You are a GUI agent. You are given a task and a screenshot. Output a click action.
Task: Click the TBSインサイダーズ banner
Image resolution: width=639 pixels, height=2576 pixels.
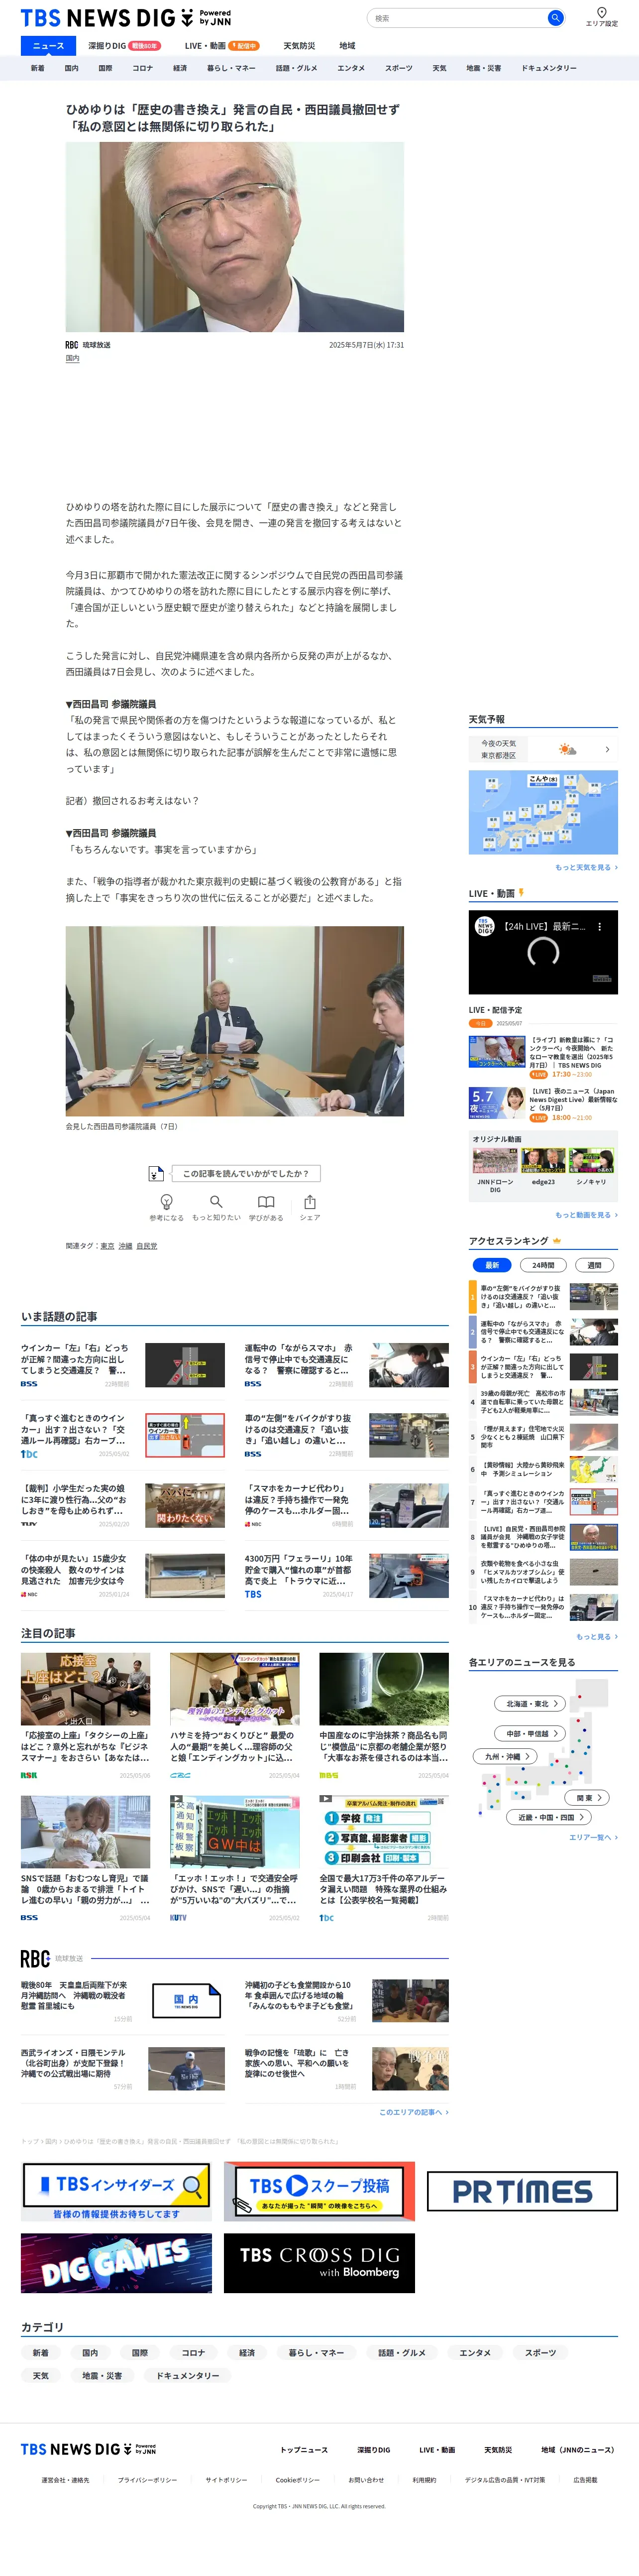point(116,2191)
